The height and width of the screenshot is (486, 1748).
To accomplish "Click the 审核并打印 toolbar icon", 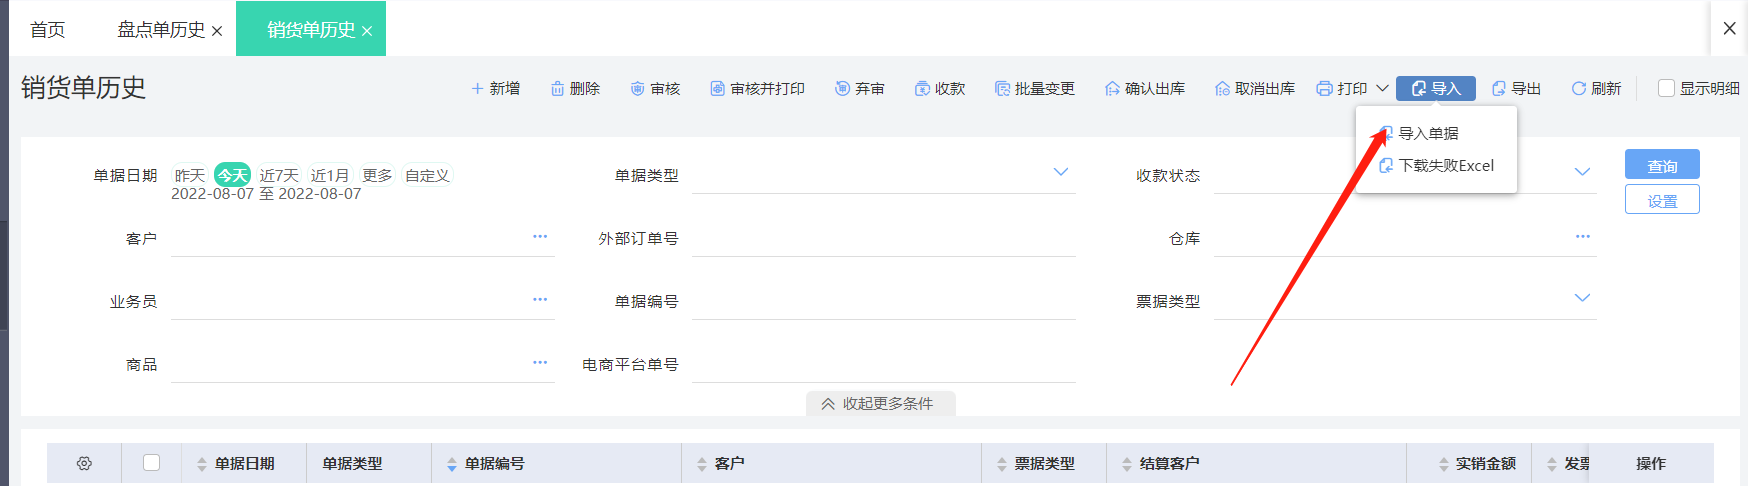I will [717, 89].
